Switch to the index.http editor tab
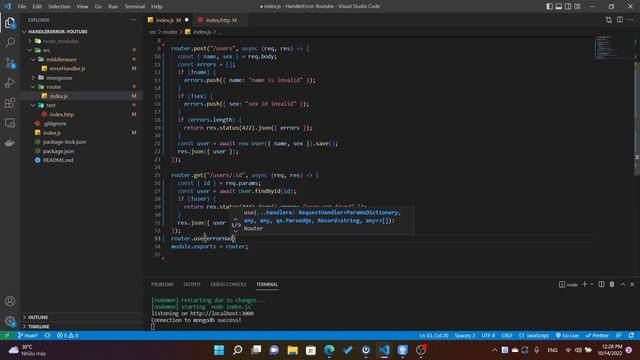Image resolution: width=640 pixels, height=360 pixels. click(218, 20)
